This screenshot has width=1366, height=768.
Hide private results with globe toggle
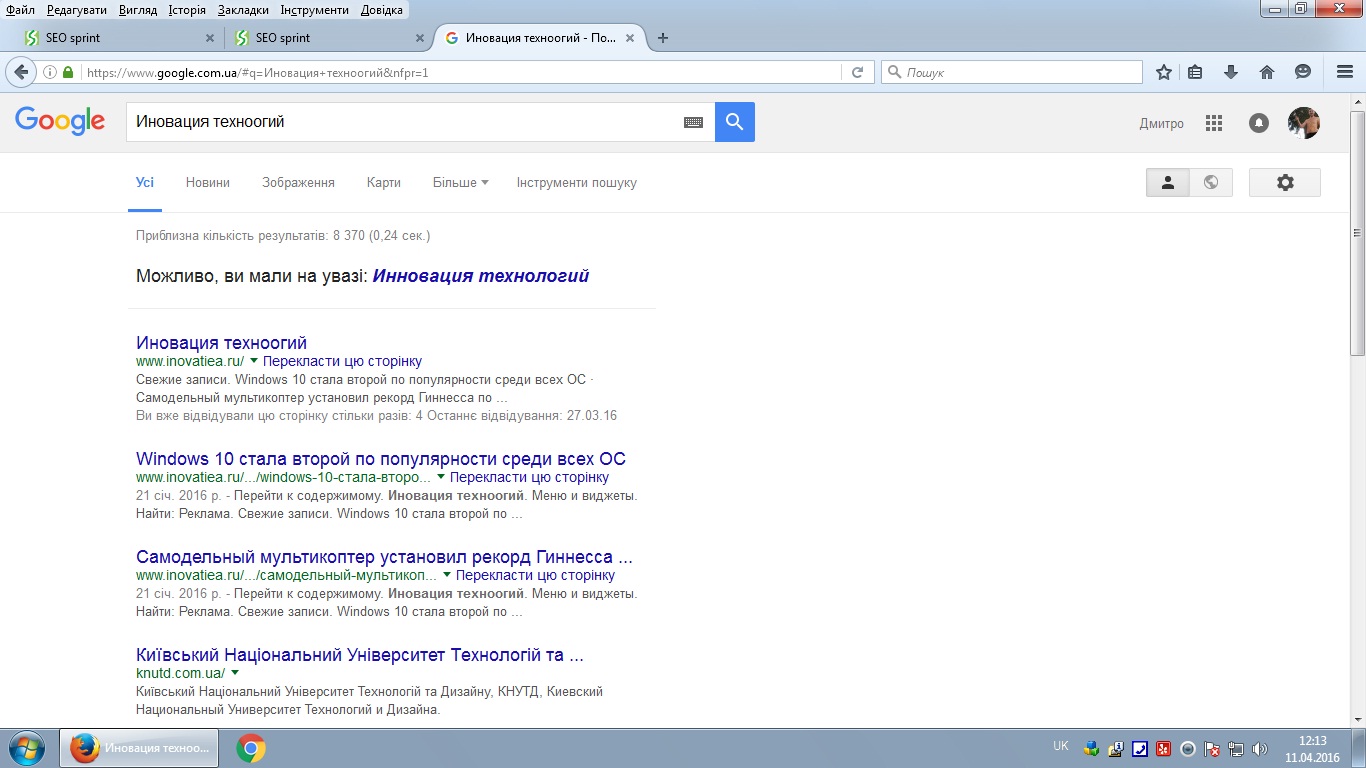pos(1211,182)
